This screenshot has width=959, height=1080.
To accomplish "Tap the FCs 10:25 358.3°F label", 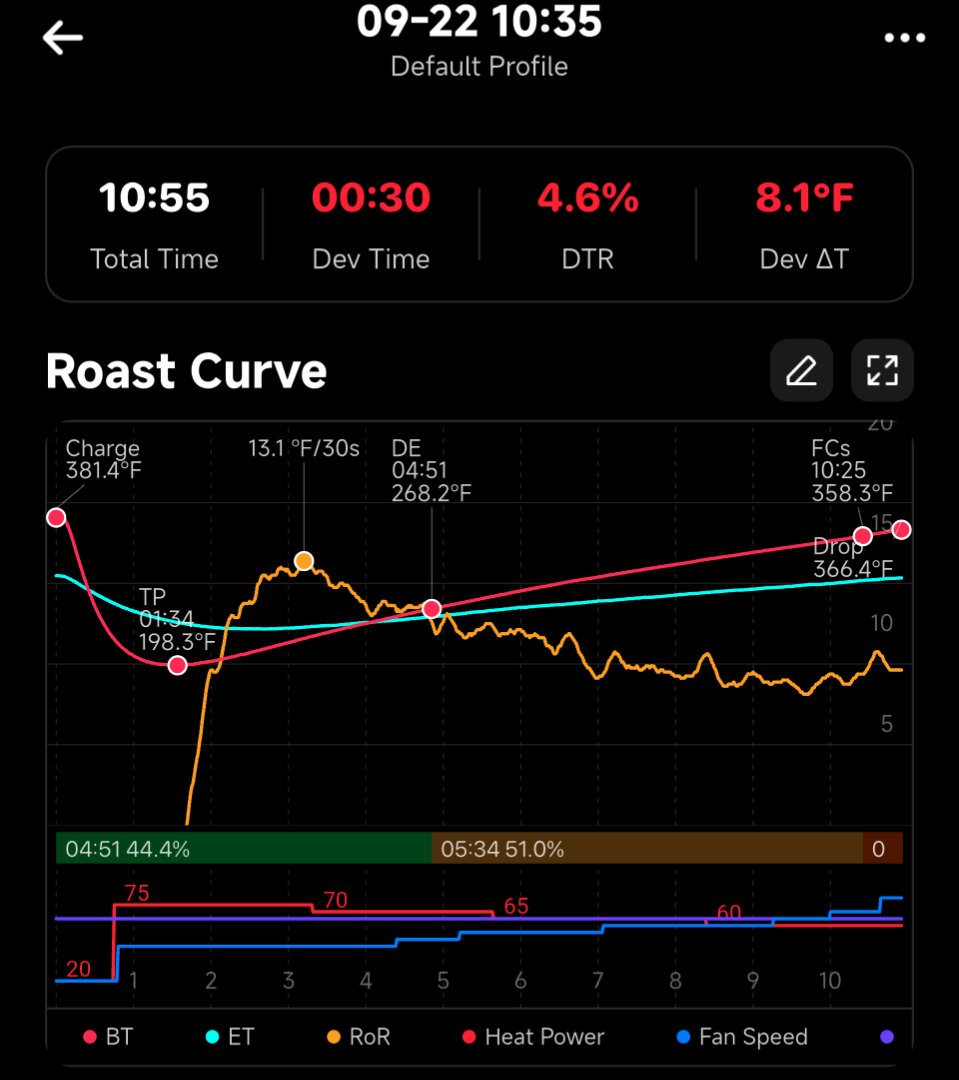I will (852, 470).
